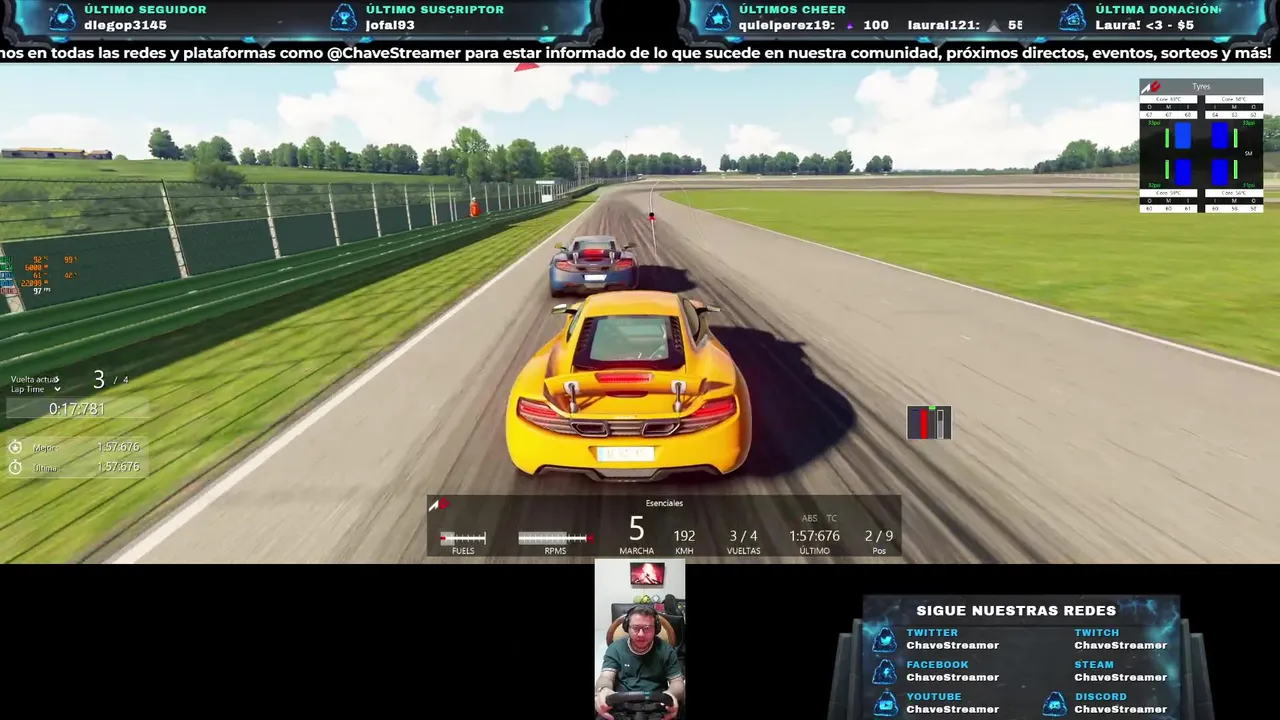This screenshot has height=720, width=1280.
Task: Click the 3 / 4 VUELTAS counter
Action: (743, 536)
